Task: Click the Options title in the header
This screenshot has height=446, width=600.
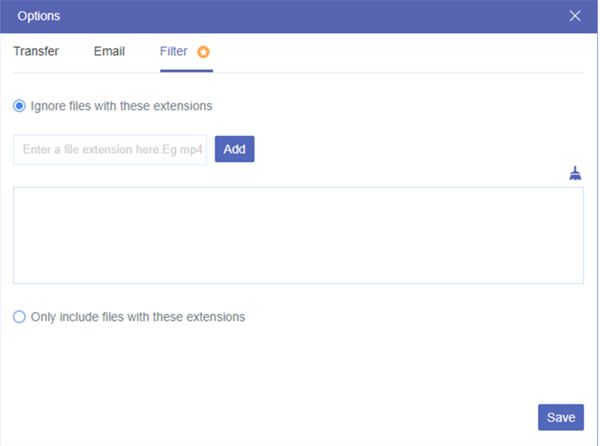Action: coord(39,16)
